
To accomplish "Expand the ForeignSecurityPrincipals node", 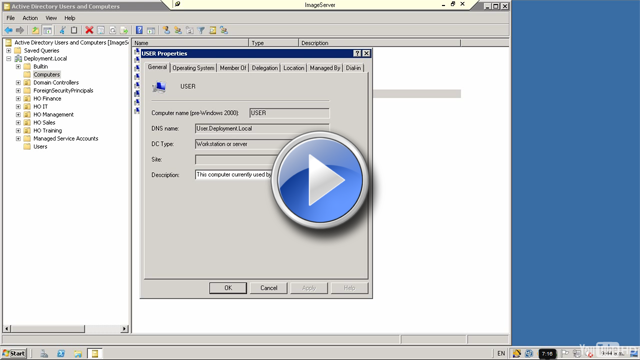I will (x=18, y=91).
